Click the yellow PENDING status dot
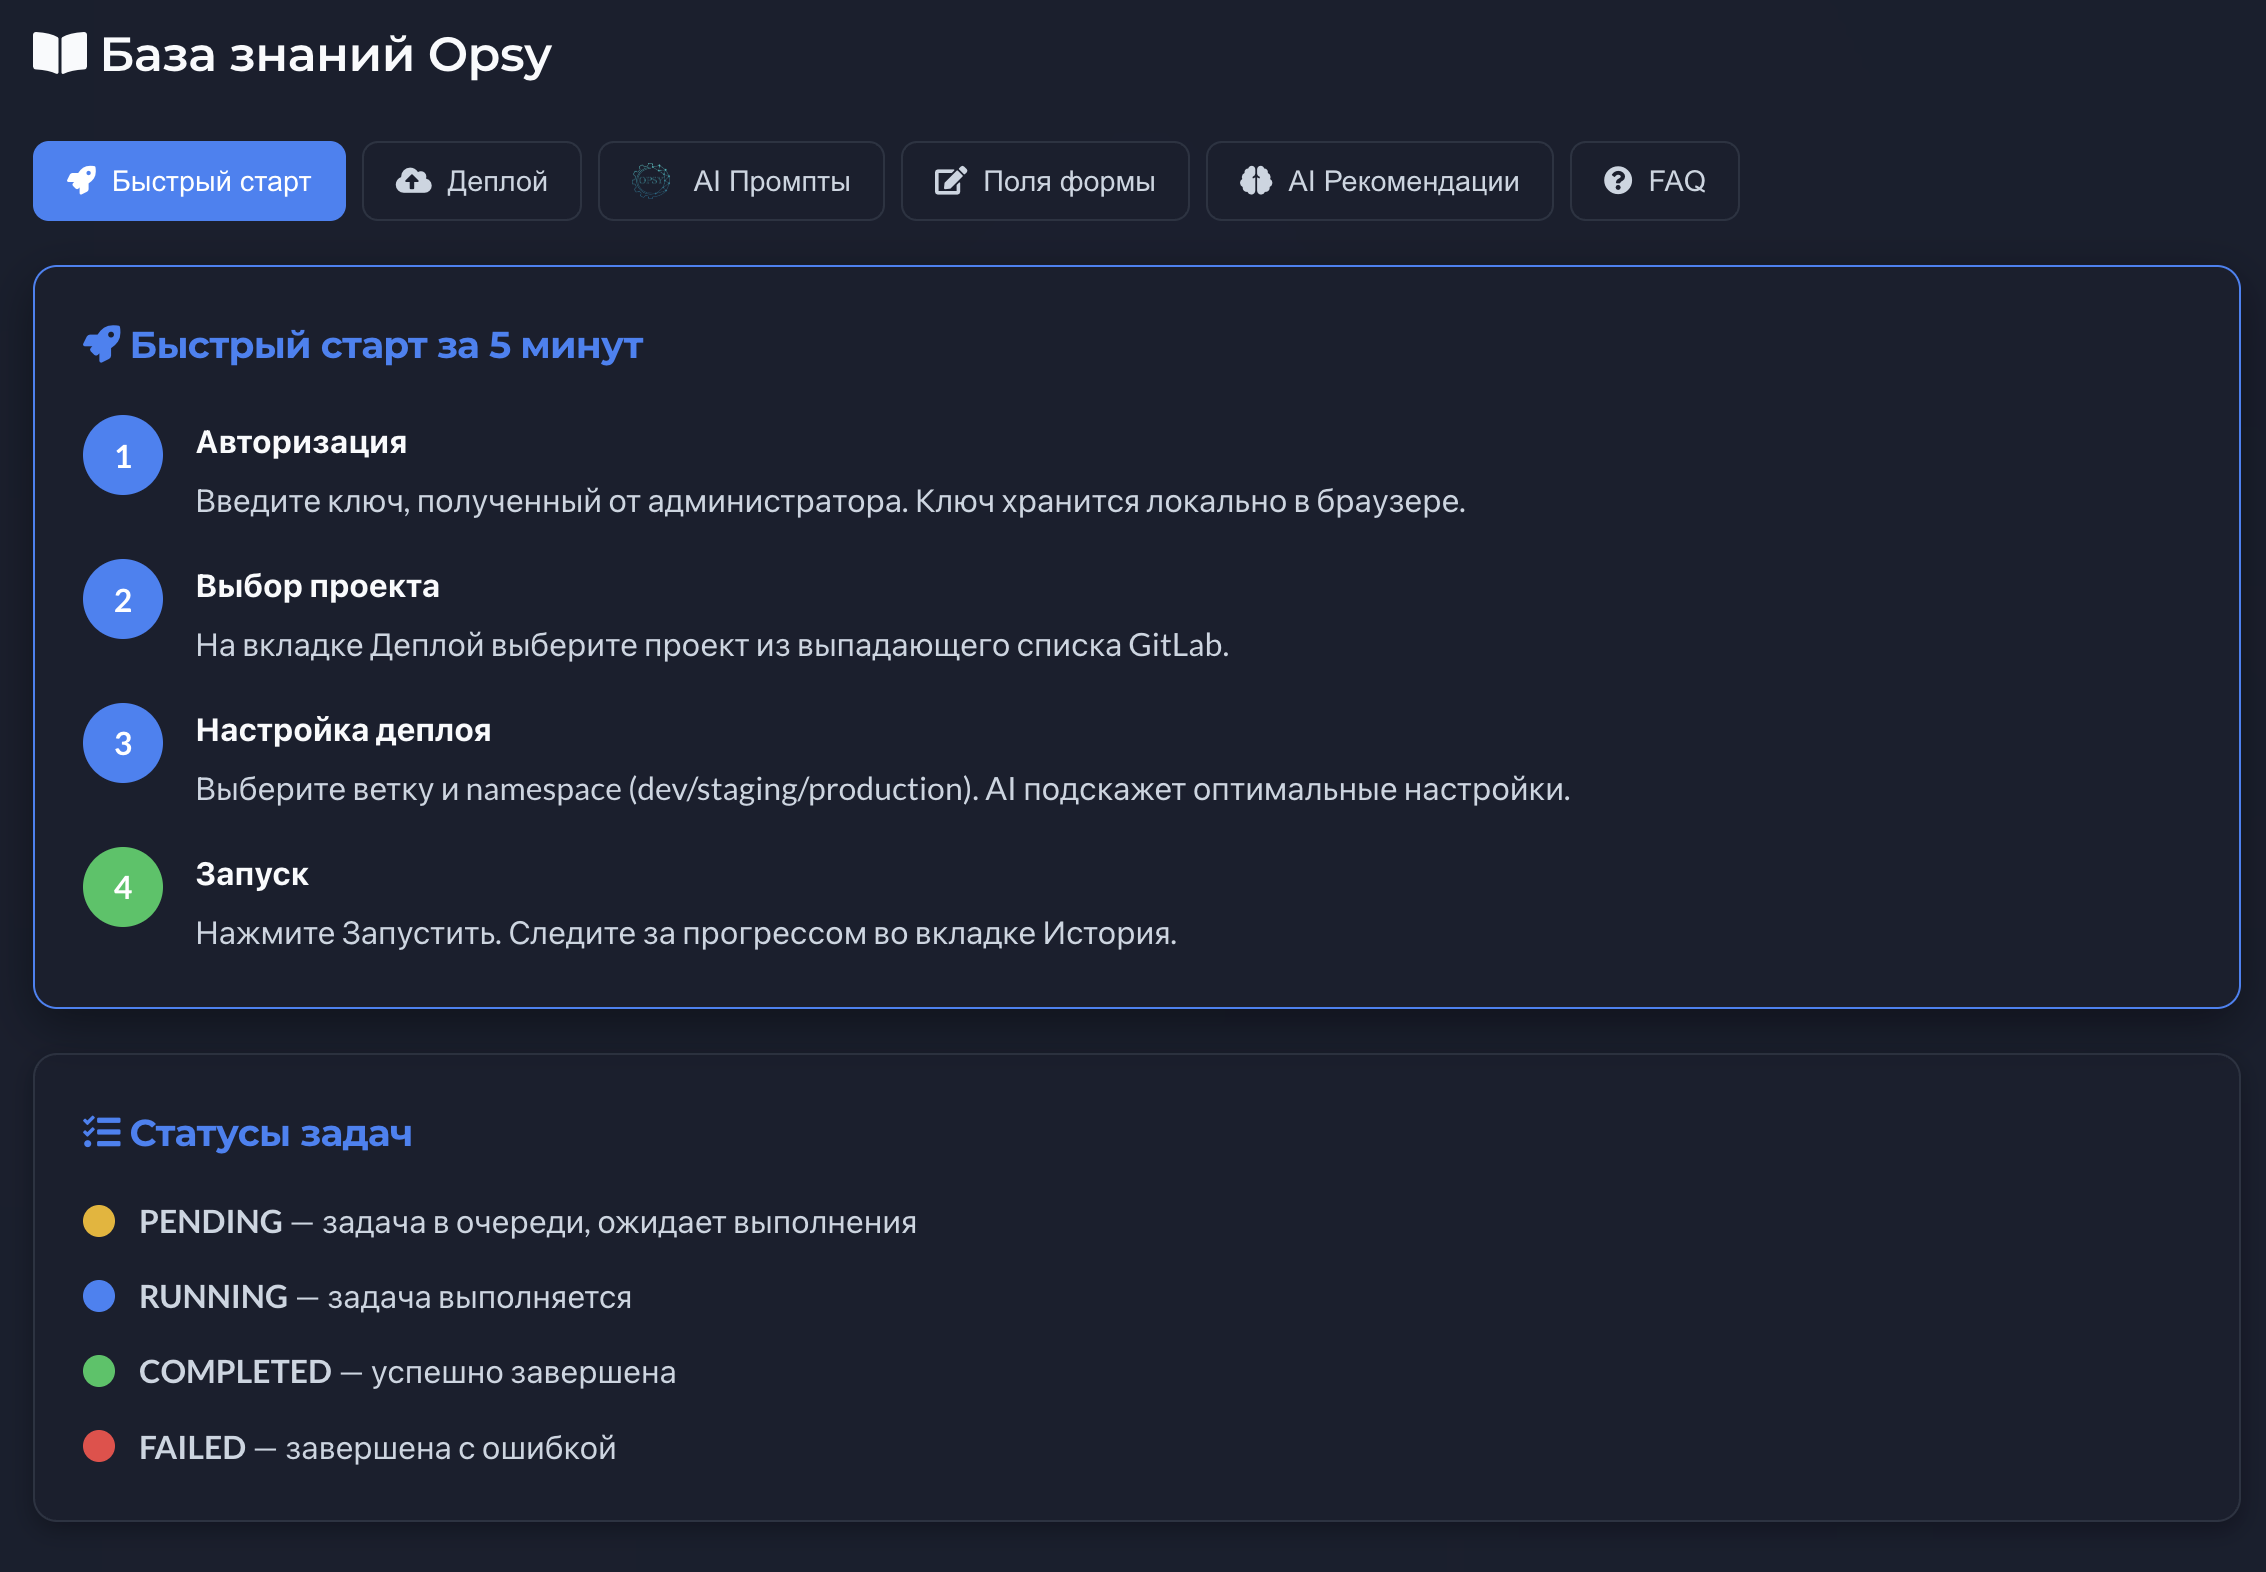2266x1572 pixels. coord(99,1221)
